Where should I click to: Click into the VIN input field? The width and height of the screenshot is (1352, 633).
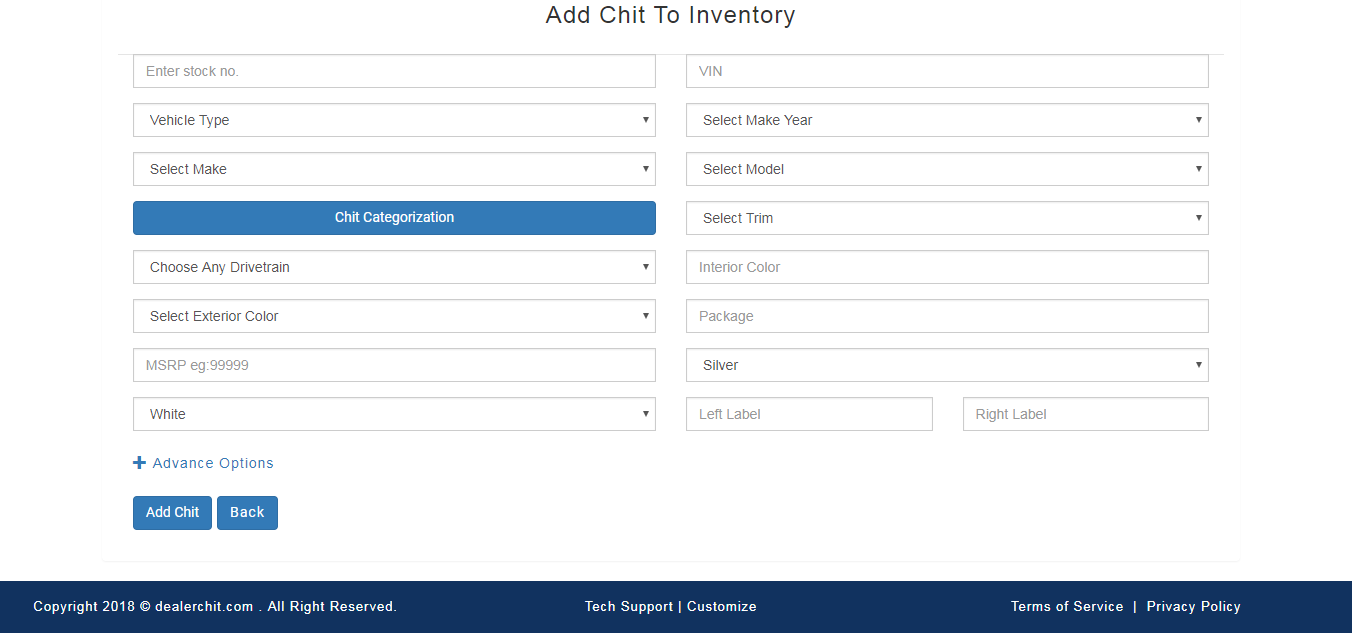click(x=947, y=71)
